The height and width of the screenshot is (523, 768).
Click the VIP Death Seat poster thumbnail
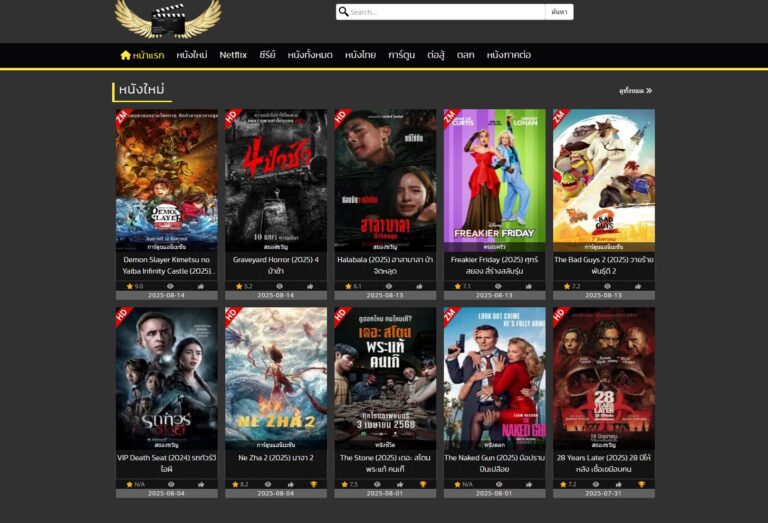[167, 379]
